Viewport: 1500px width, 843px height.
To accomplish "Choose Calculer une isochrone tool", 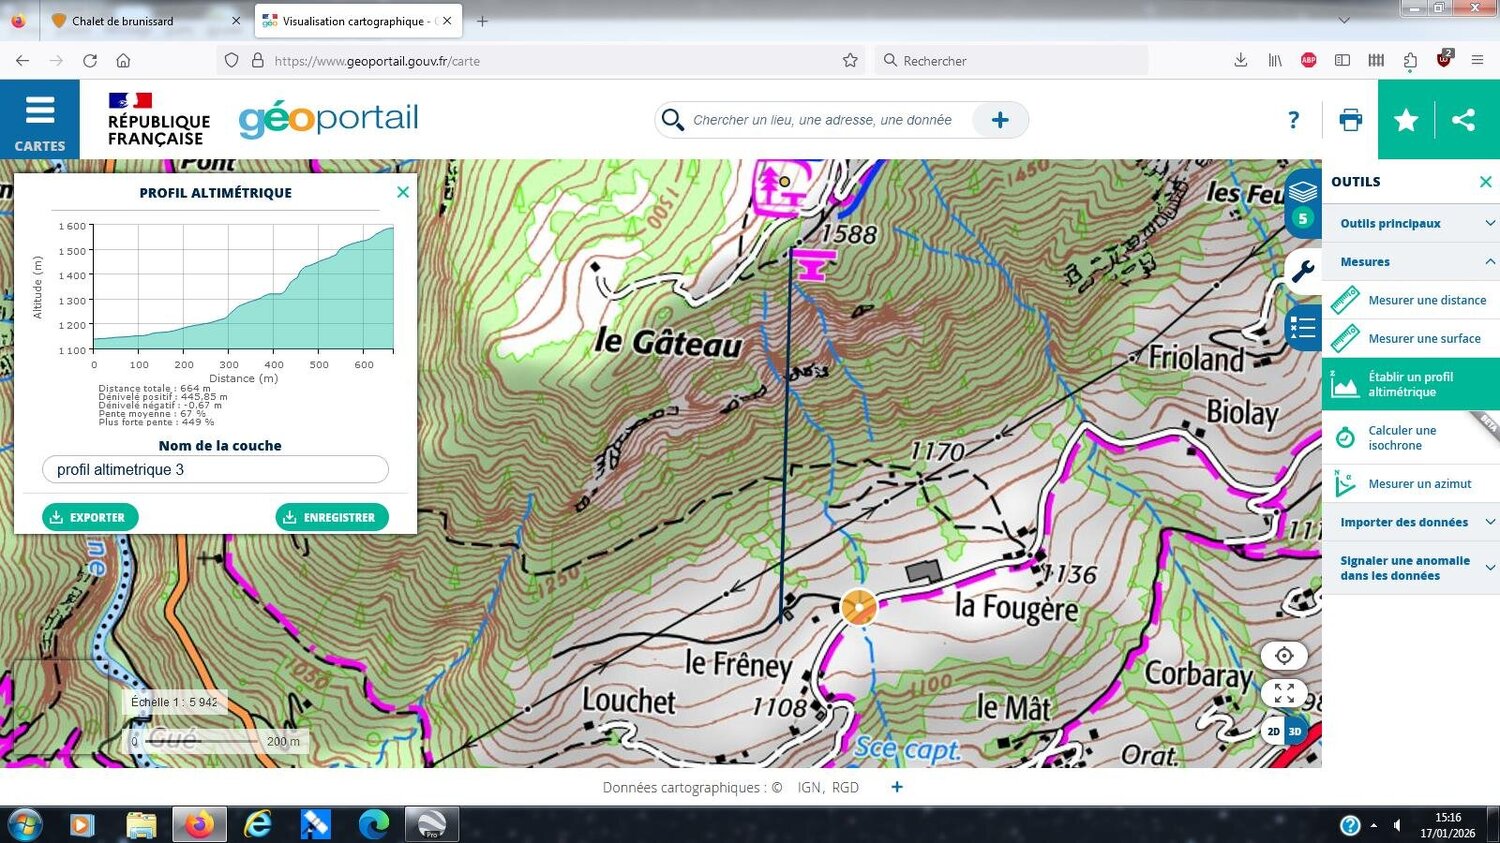I will coord(1411,438).
